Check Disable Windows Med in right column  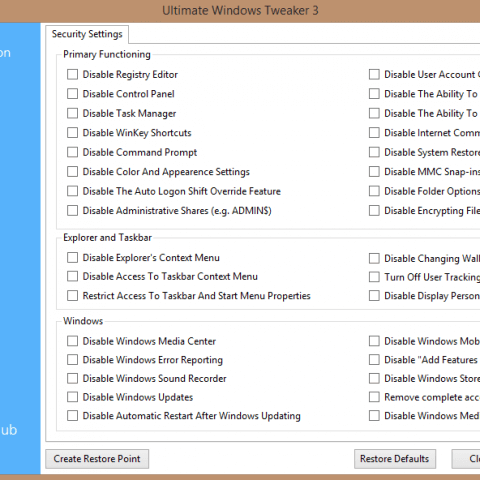point(374,416)
